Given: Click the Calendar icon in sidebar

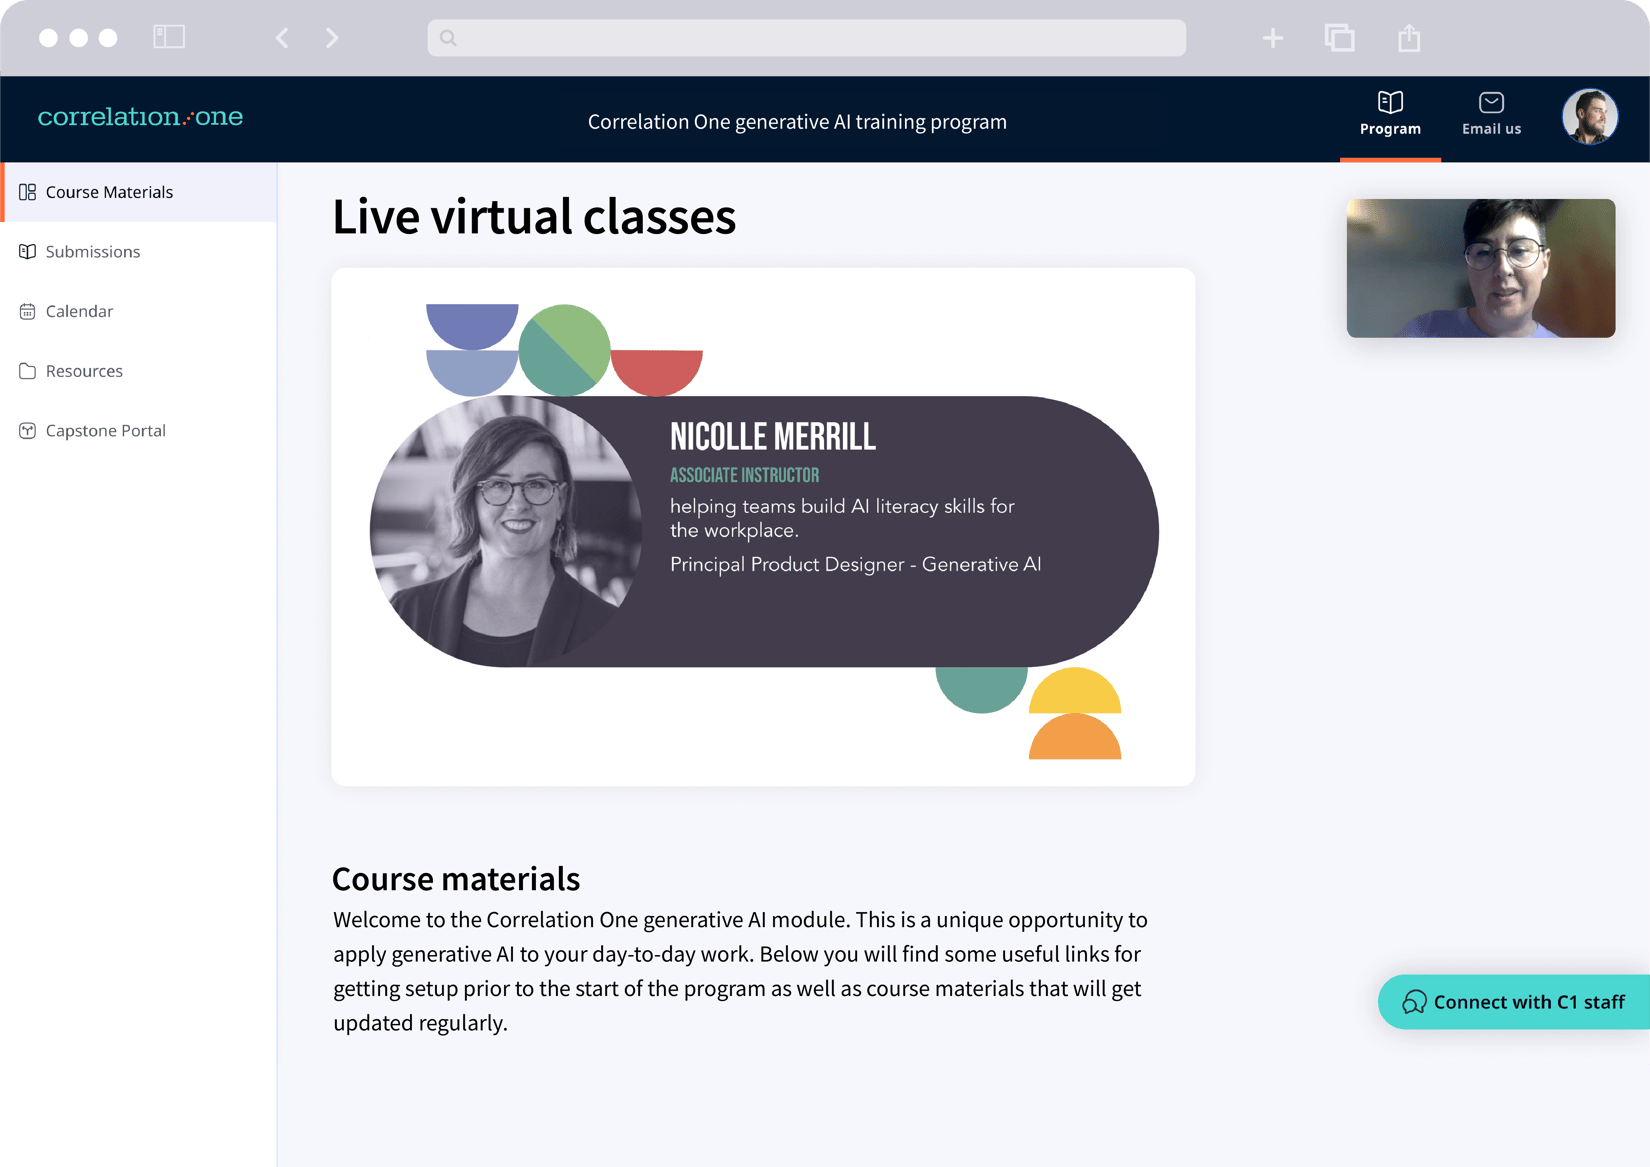Looking at the screenshot, I should coord(27,312).
